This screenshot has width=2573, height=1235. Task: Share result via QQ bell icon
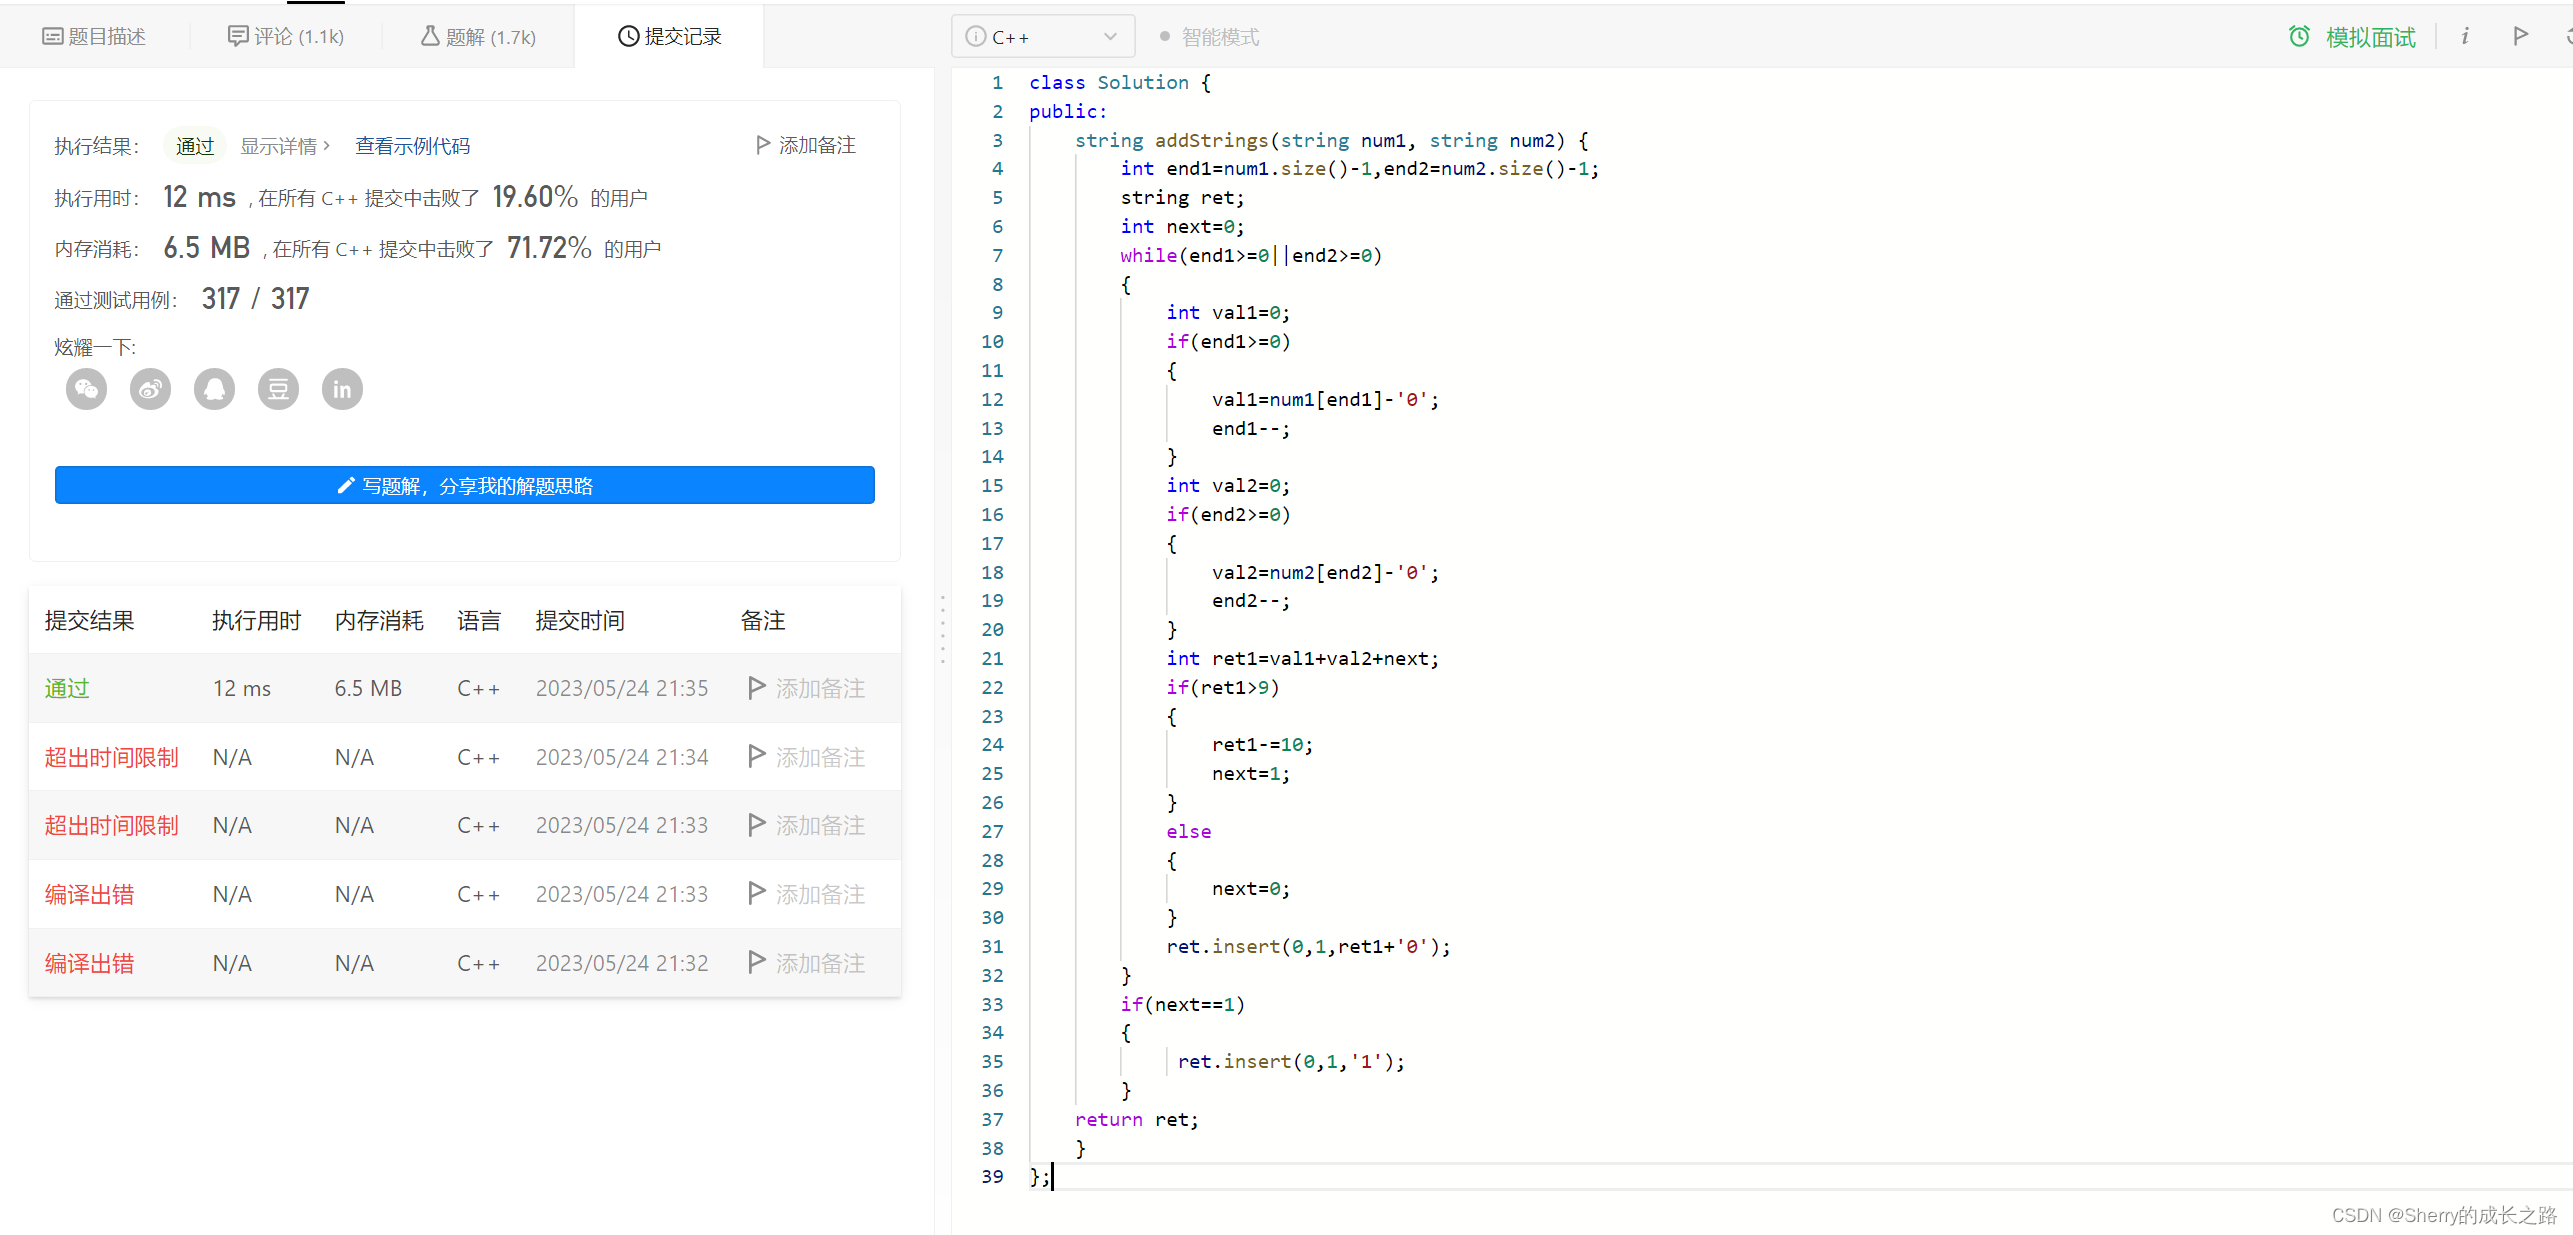214,389
